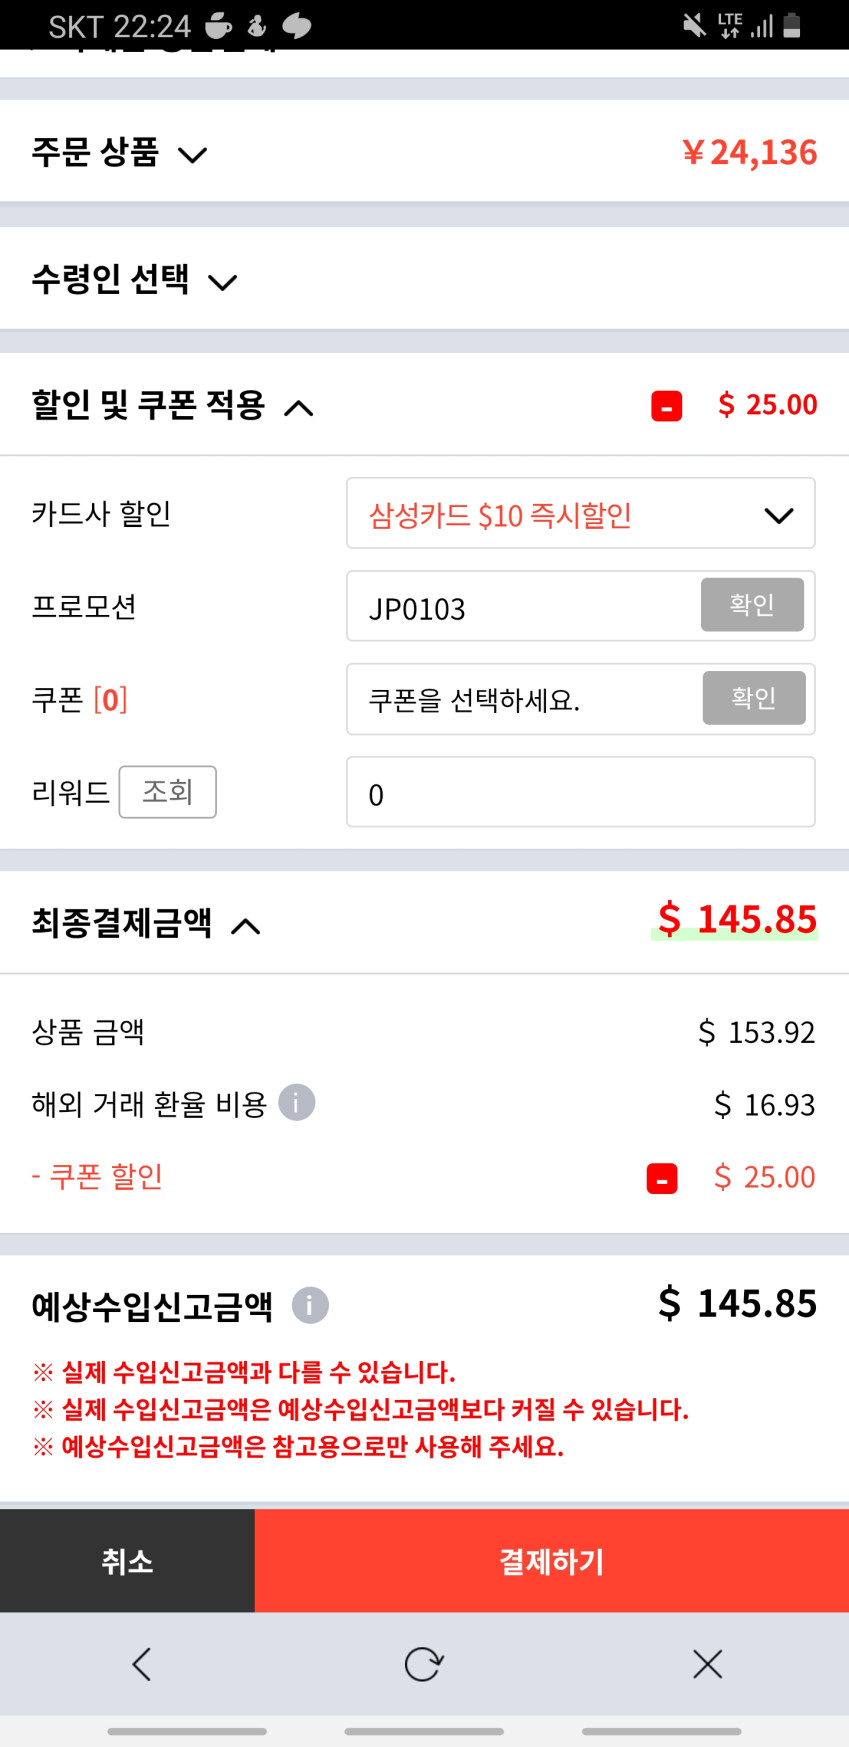The width and height of the screenshot is (849, 1747).
Task: Collapse the 최종결제금액 section
Action: tap(246, 925)
